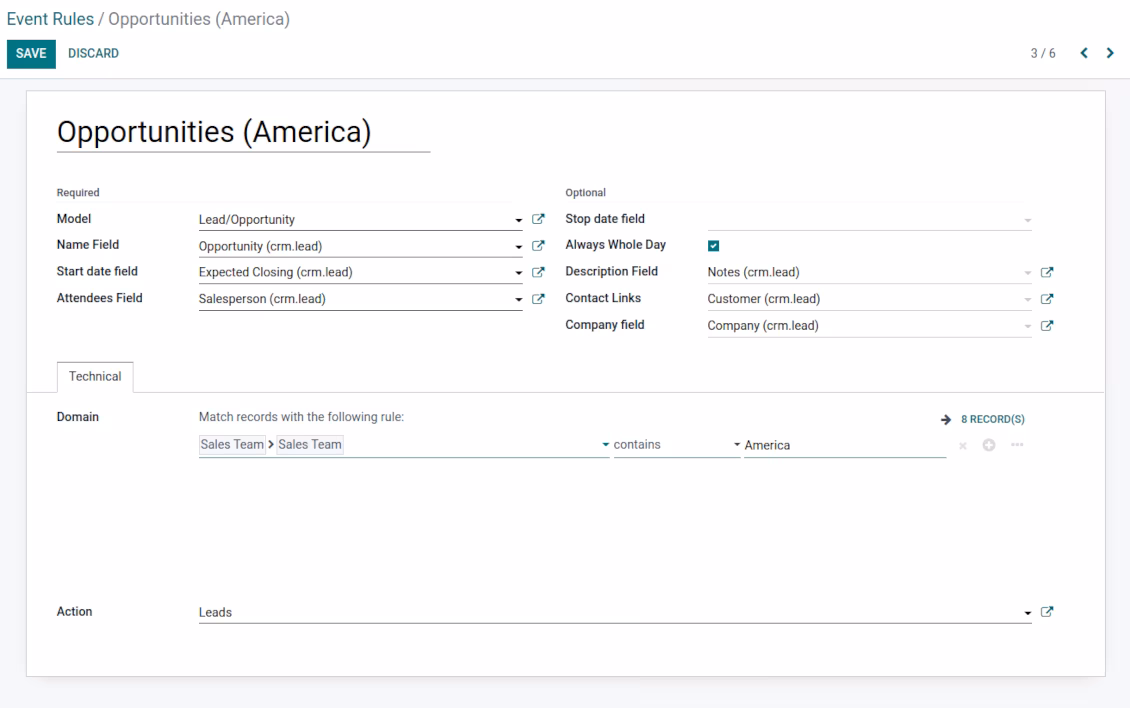Open external link for Contact Links

pyautogui.click(x=1047, y=298)
